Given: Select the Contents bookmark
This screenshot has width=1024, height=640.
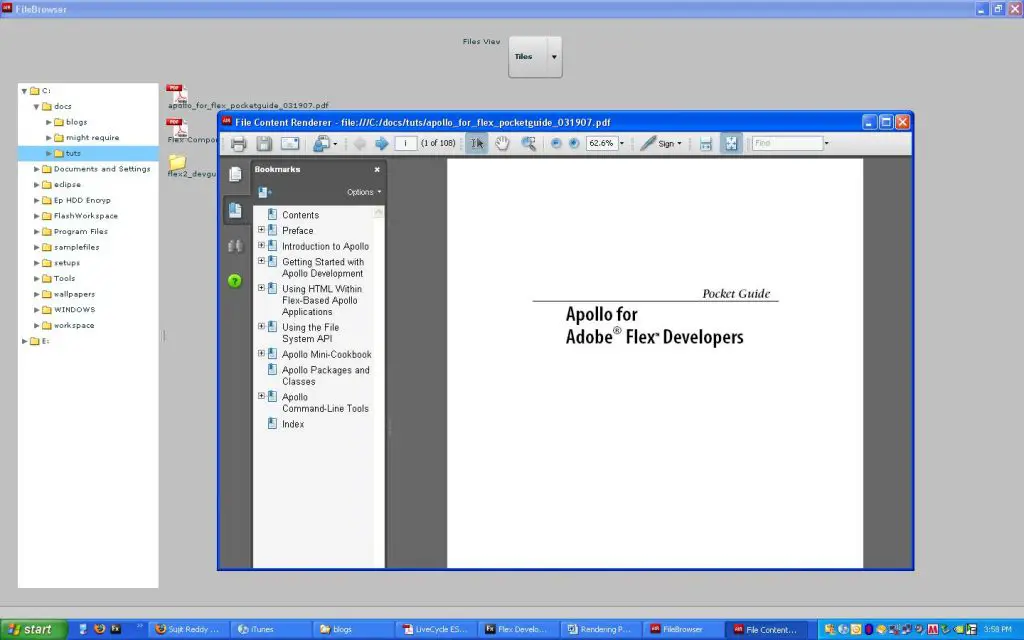Looking at the screenshot, I should 300,215.
